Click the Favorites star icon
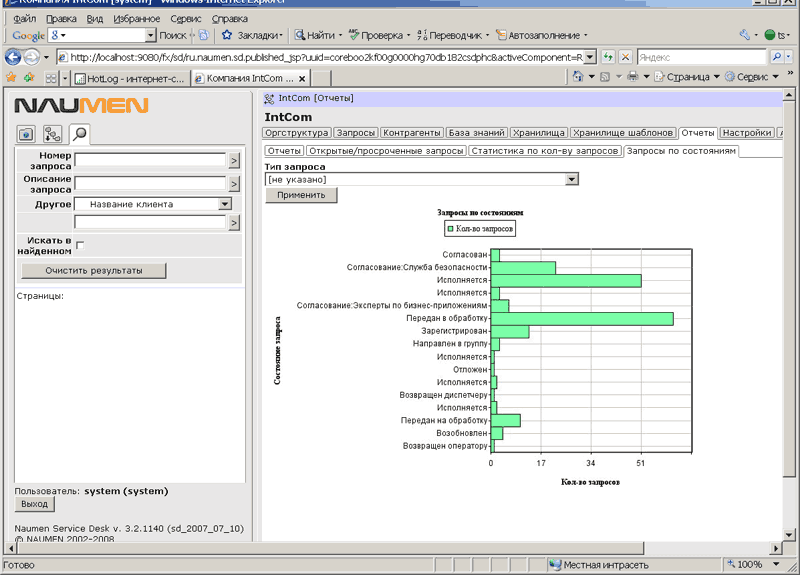Image resolution: width=800 pixels, height=575 pixels. coord(11,78)
